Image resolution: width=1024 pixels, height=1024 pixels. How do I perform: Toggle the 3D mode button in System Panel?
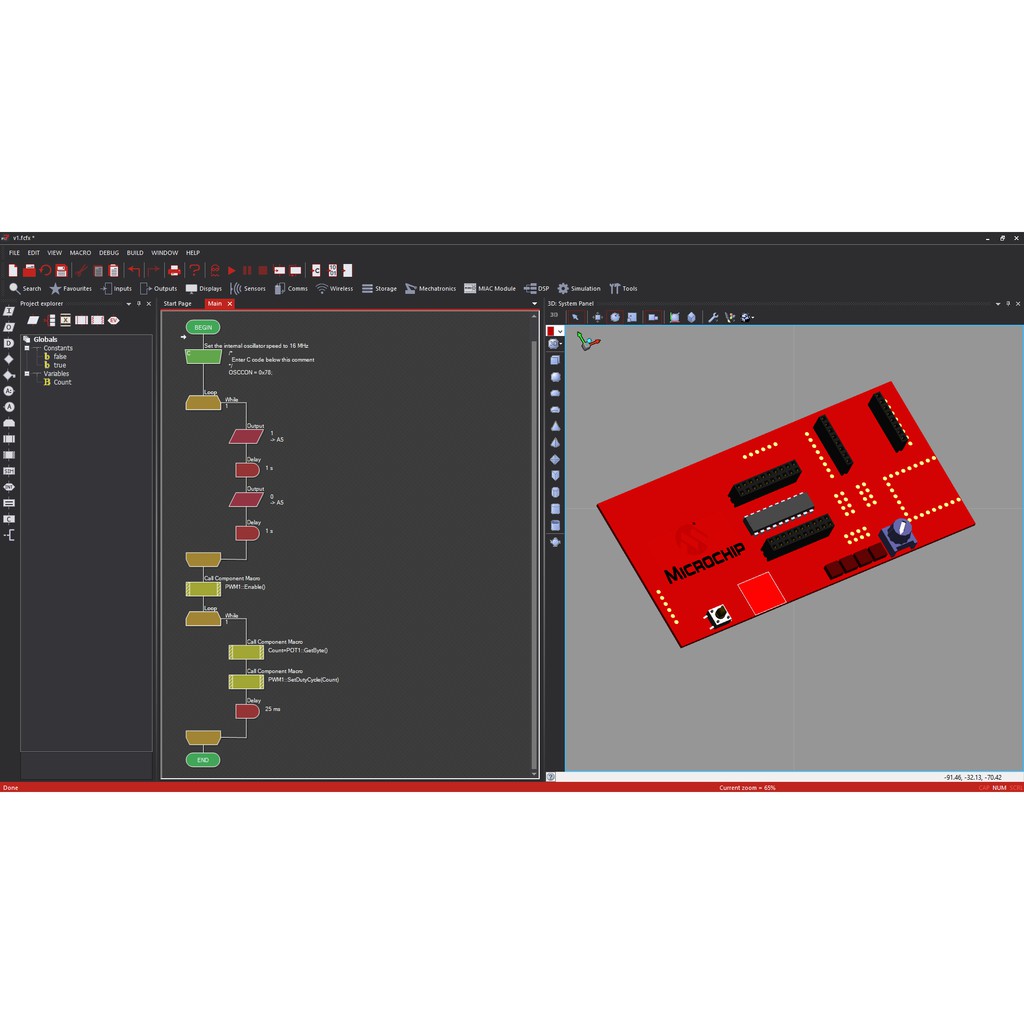[x=554, y=316]
